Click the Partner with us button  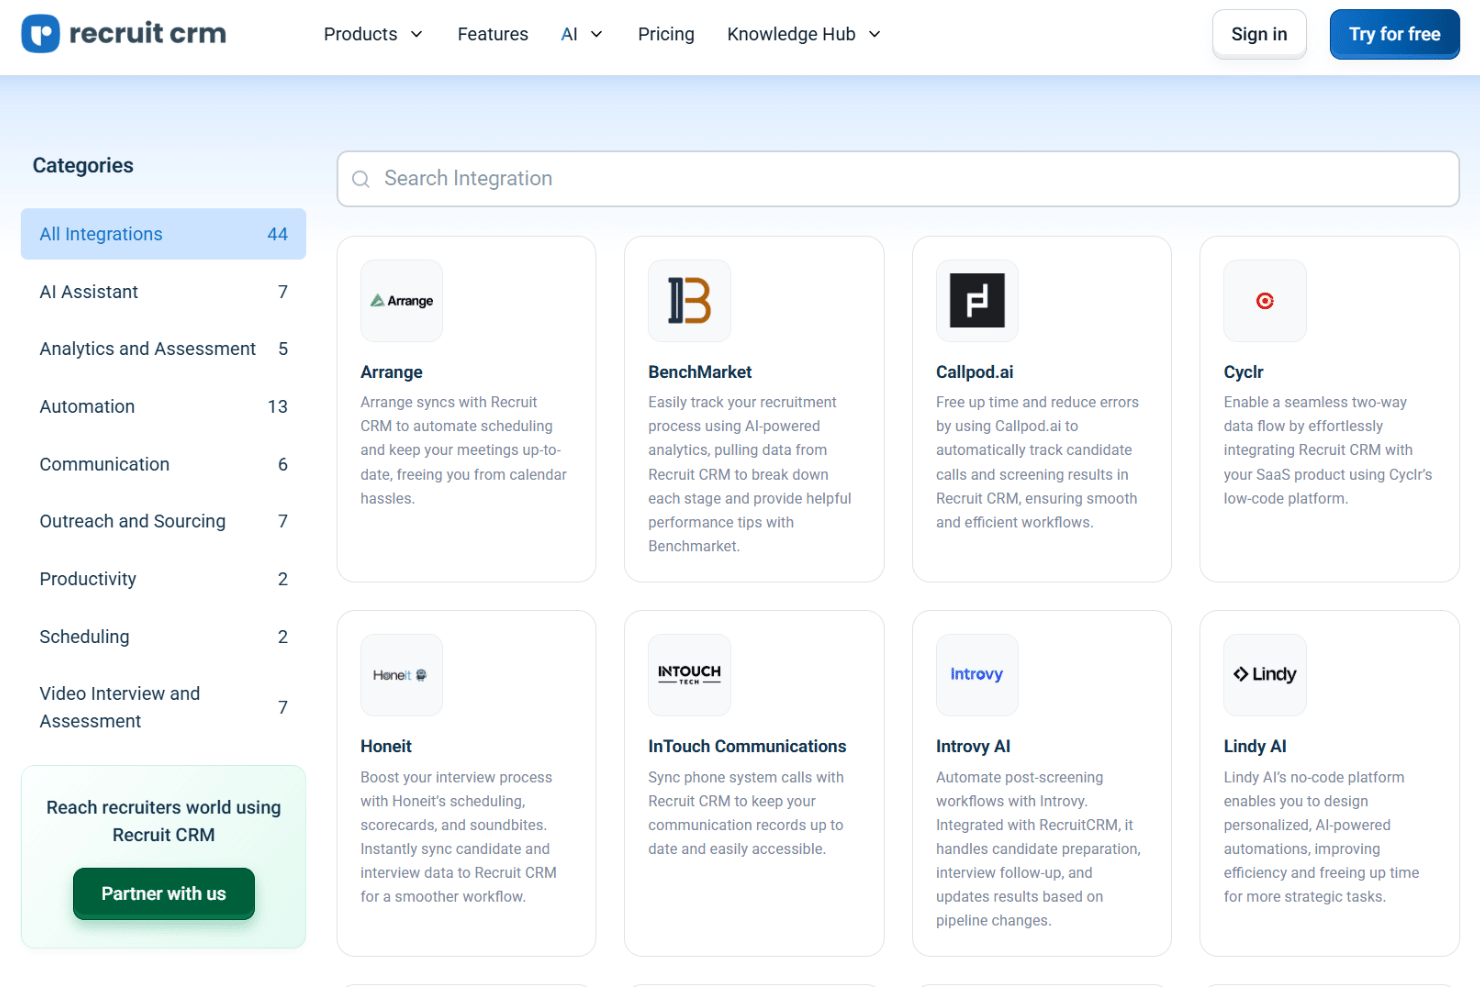[x=164, y=894]
